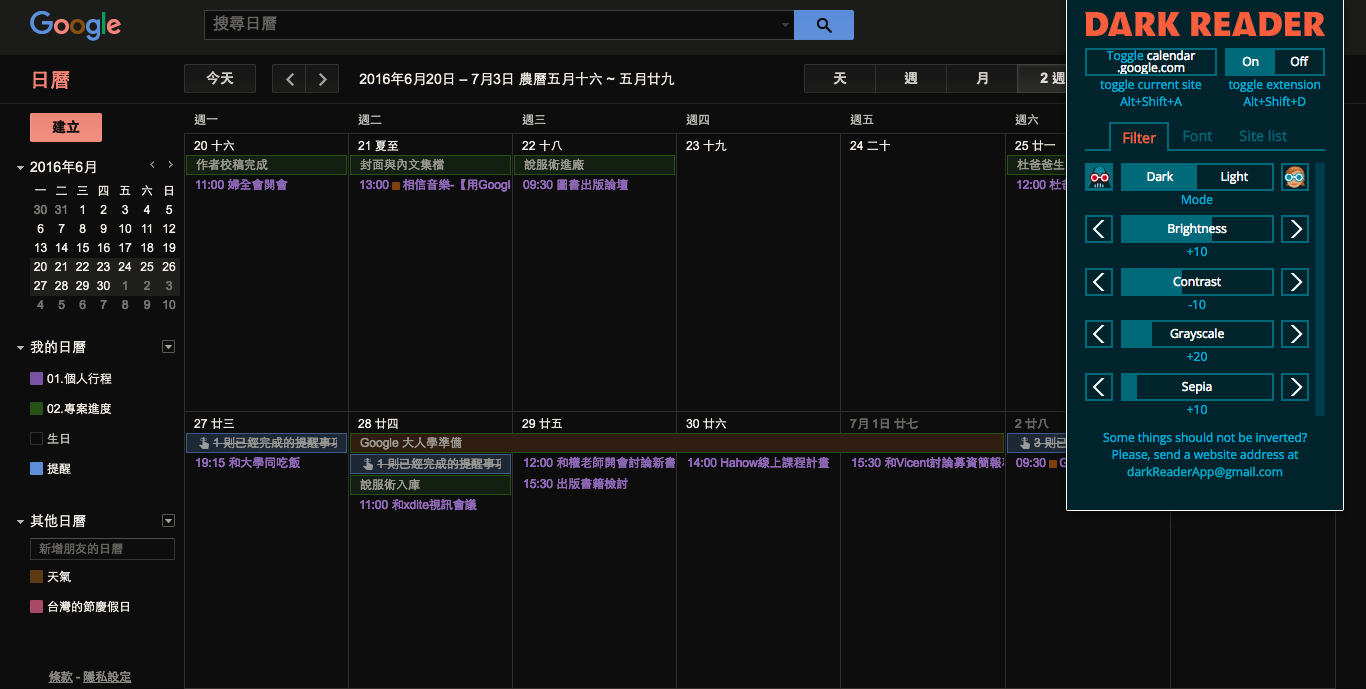
Task: Show next month in mini calendar
Action: tap(170, 164)
